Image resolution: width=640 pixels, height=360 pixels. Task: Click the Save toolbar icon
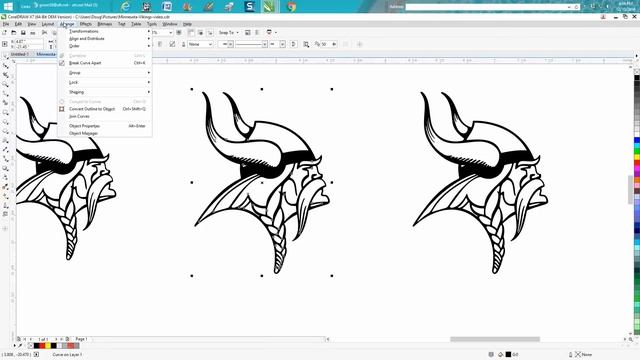point(23,33)
